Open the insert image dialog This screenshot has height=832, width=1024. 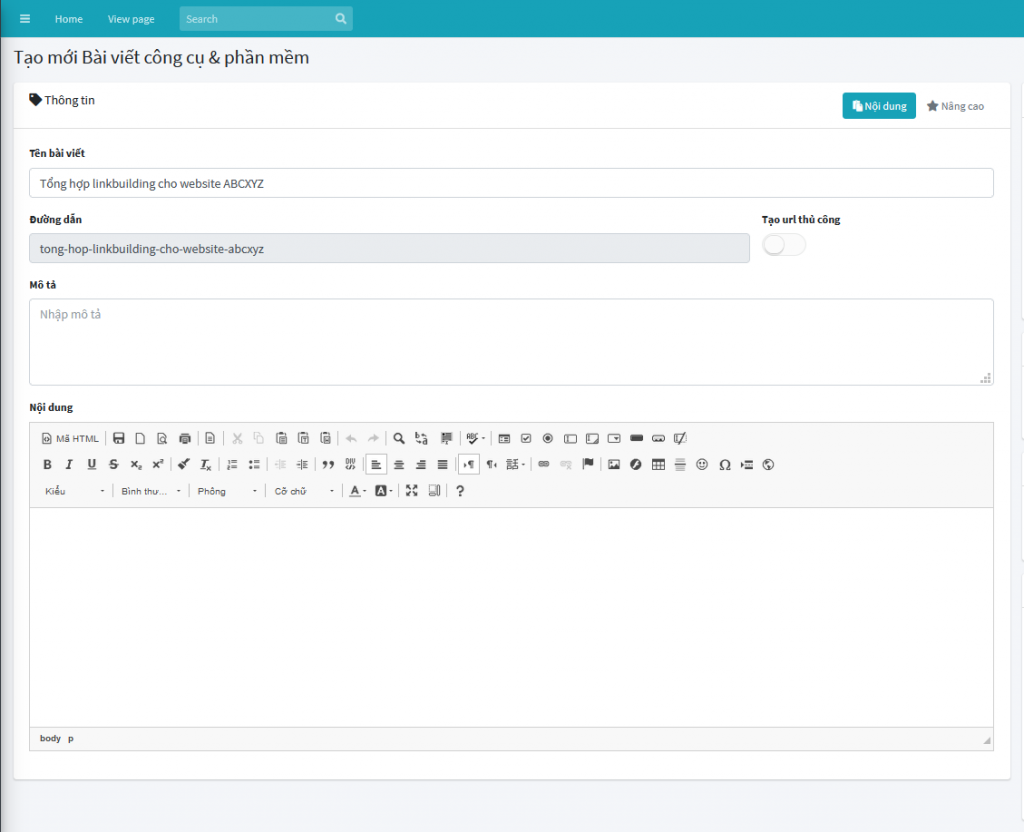[614, 464]
